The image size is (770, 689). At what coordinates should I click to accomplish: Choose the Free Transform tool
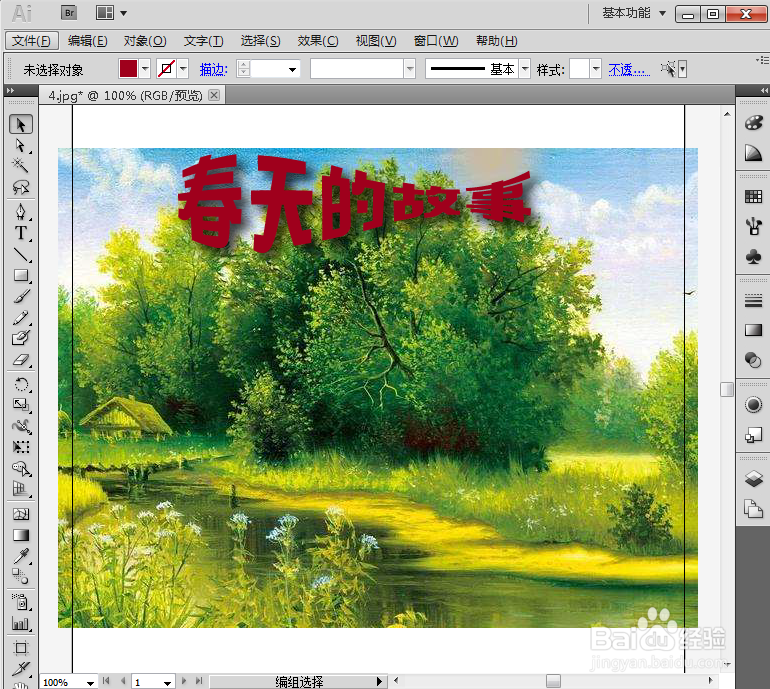click(x=21, y=447)
